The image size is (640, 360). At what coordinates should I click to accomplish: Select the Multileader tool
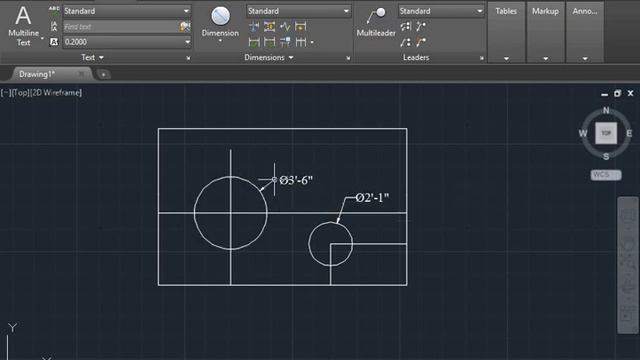[x=376, y=22]
